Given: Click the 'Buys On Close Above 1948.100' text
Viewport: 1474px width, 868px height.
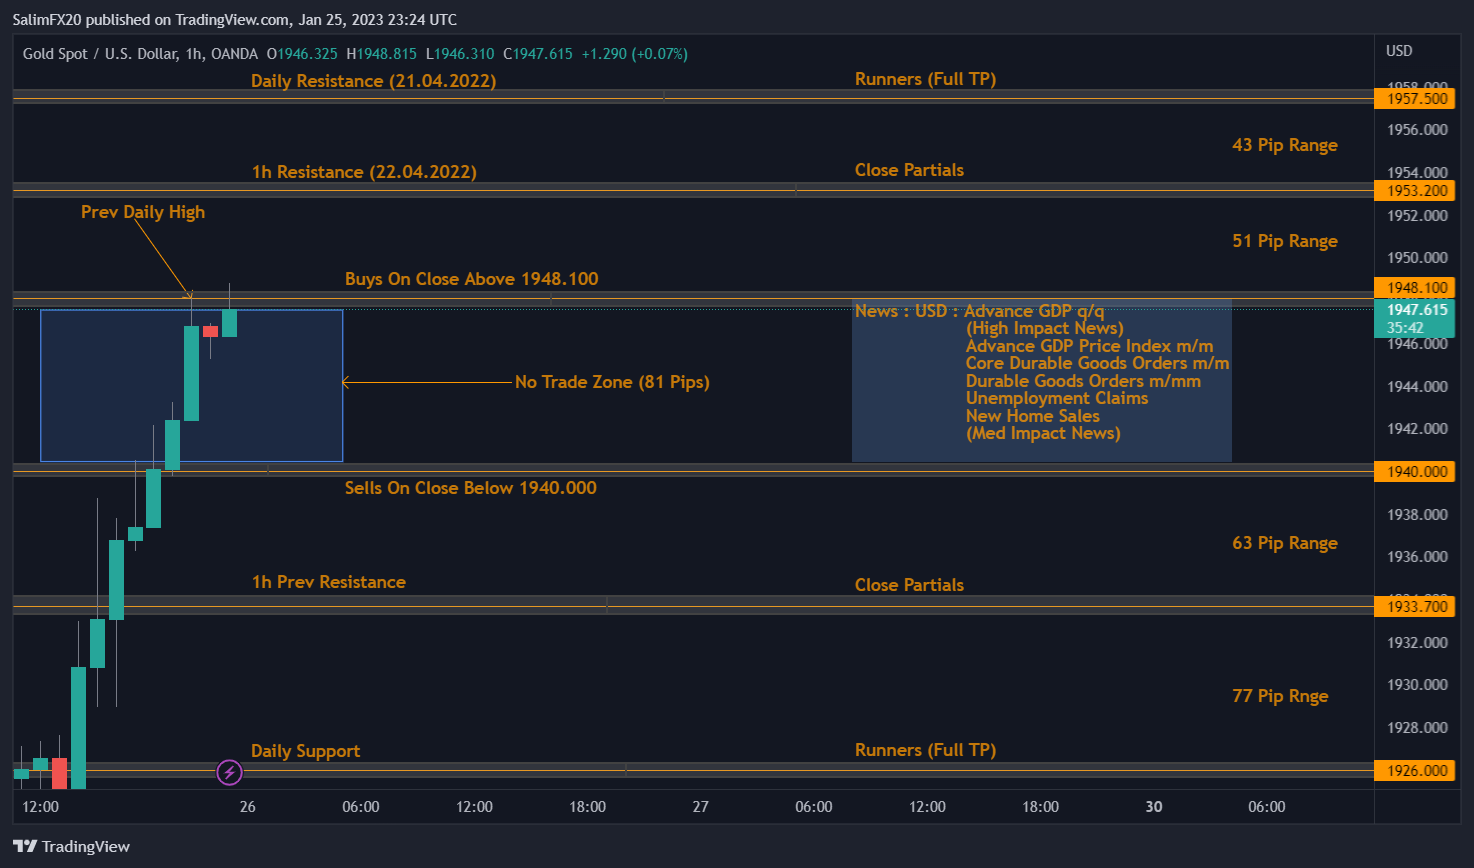Looking at the screenshot, I should tap(471, 279).
